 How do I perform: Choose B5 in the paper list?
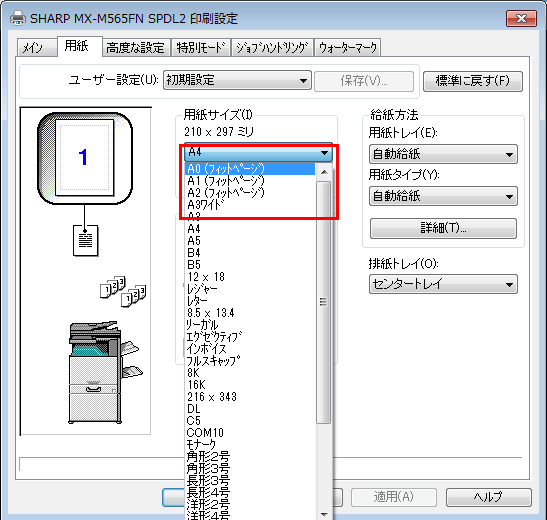[x=250, y=265]
